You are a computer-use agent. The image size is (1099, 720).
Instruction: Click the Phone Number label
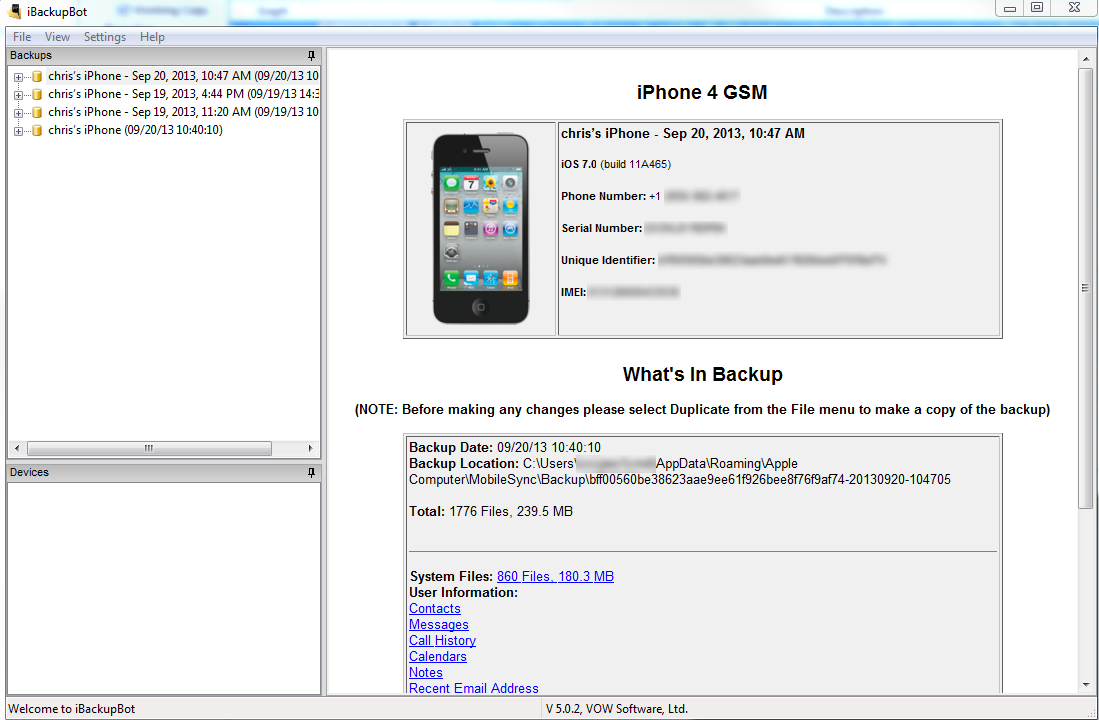603,196
